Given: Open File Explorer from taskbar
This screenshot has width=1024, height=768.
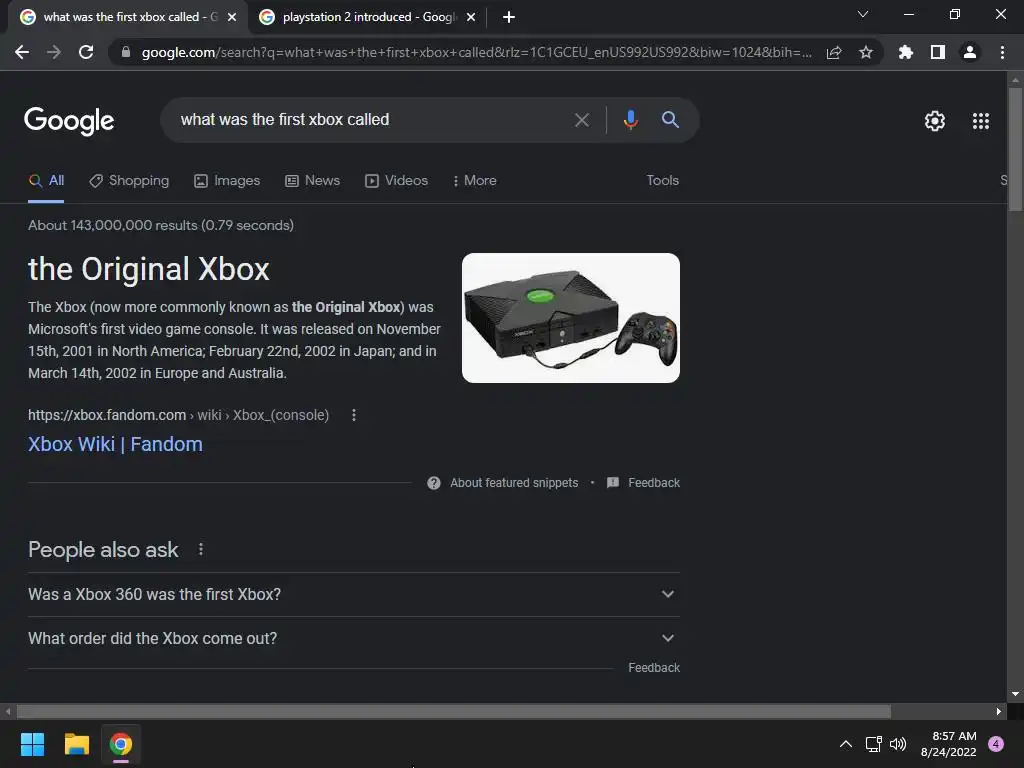Looking at the screenshot, I should click(76, 744).
